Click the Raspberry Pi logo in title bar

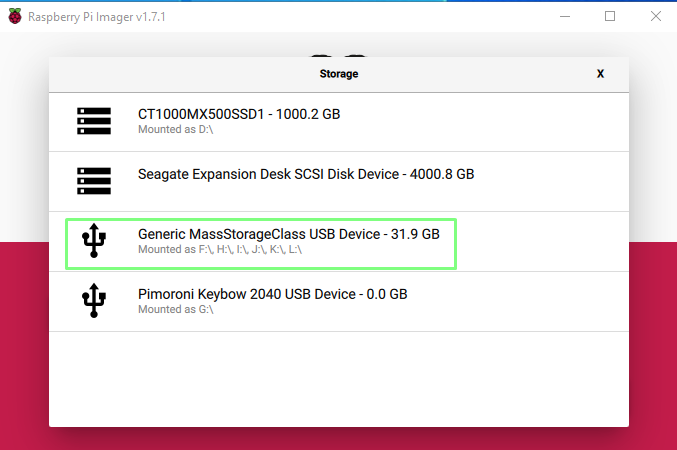tap(13, 16)
